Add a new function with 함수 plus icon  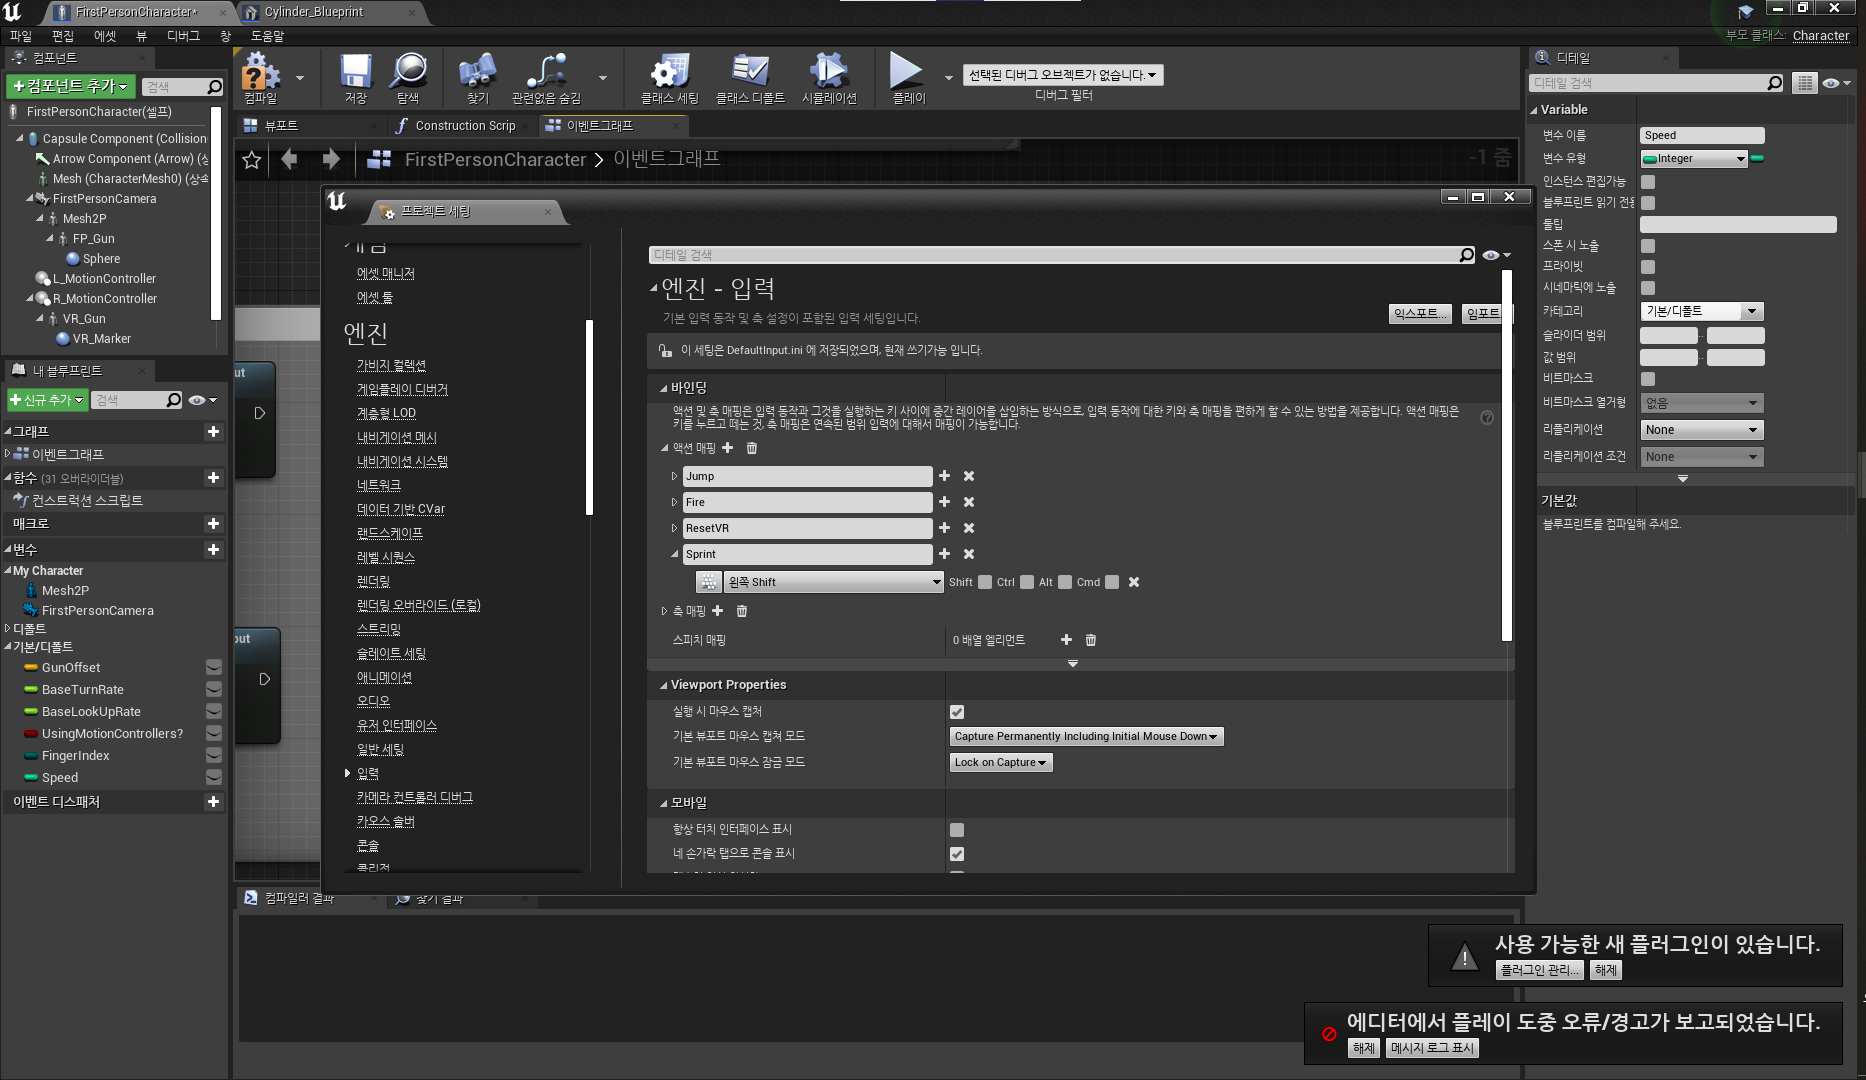(213, 478)
